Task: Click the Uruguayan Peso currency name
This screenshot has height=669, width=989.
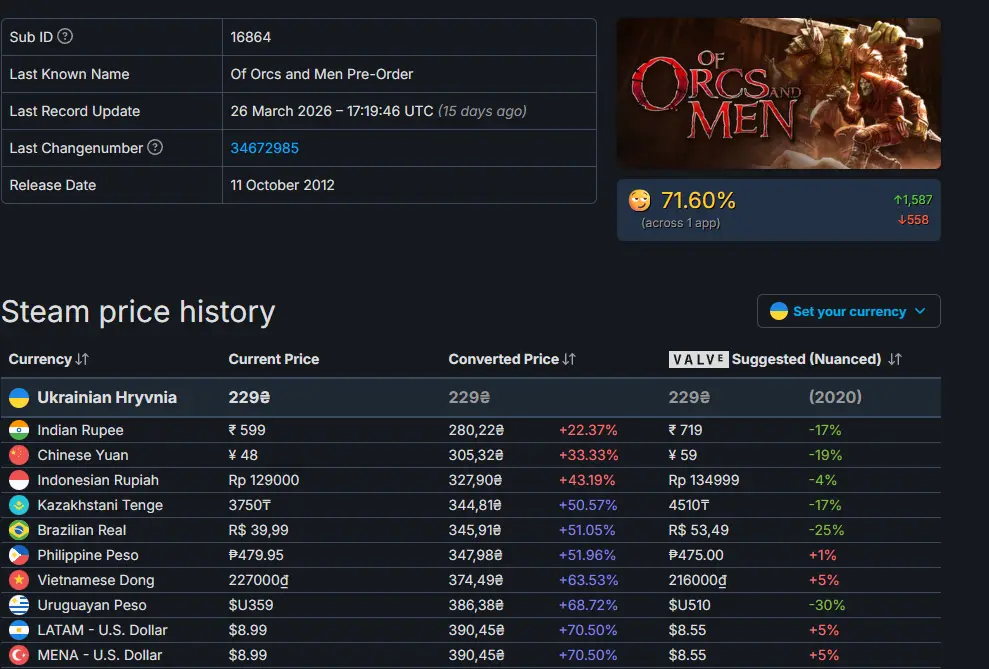Action: point(91,605)
